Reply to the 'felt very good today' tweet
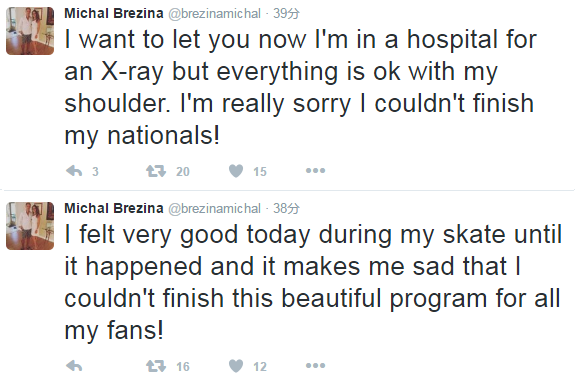This screenshot has height=380, width=575. pos(74,366)
